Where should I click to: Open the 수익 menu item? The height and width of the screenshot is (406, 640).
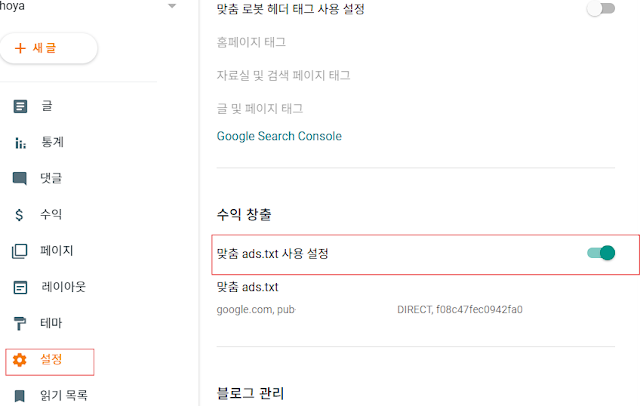click(x=51, y=215)
